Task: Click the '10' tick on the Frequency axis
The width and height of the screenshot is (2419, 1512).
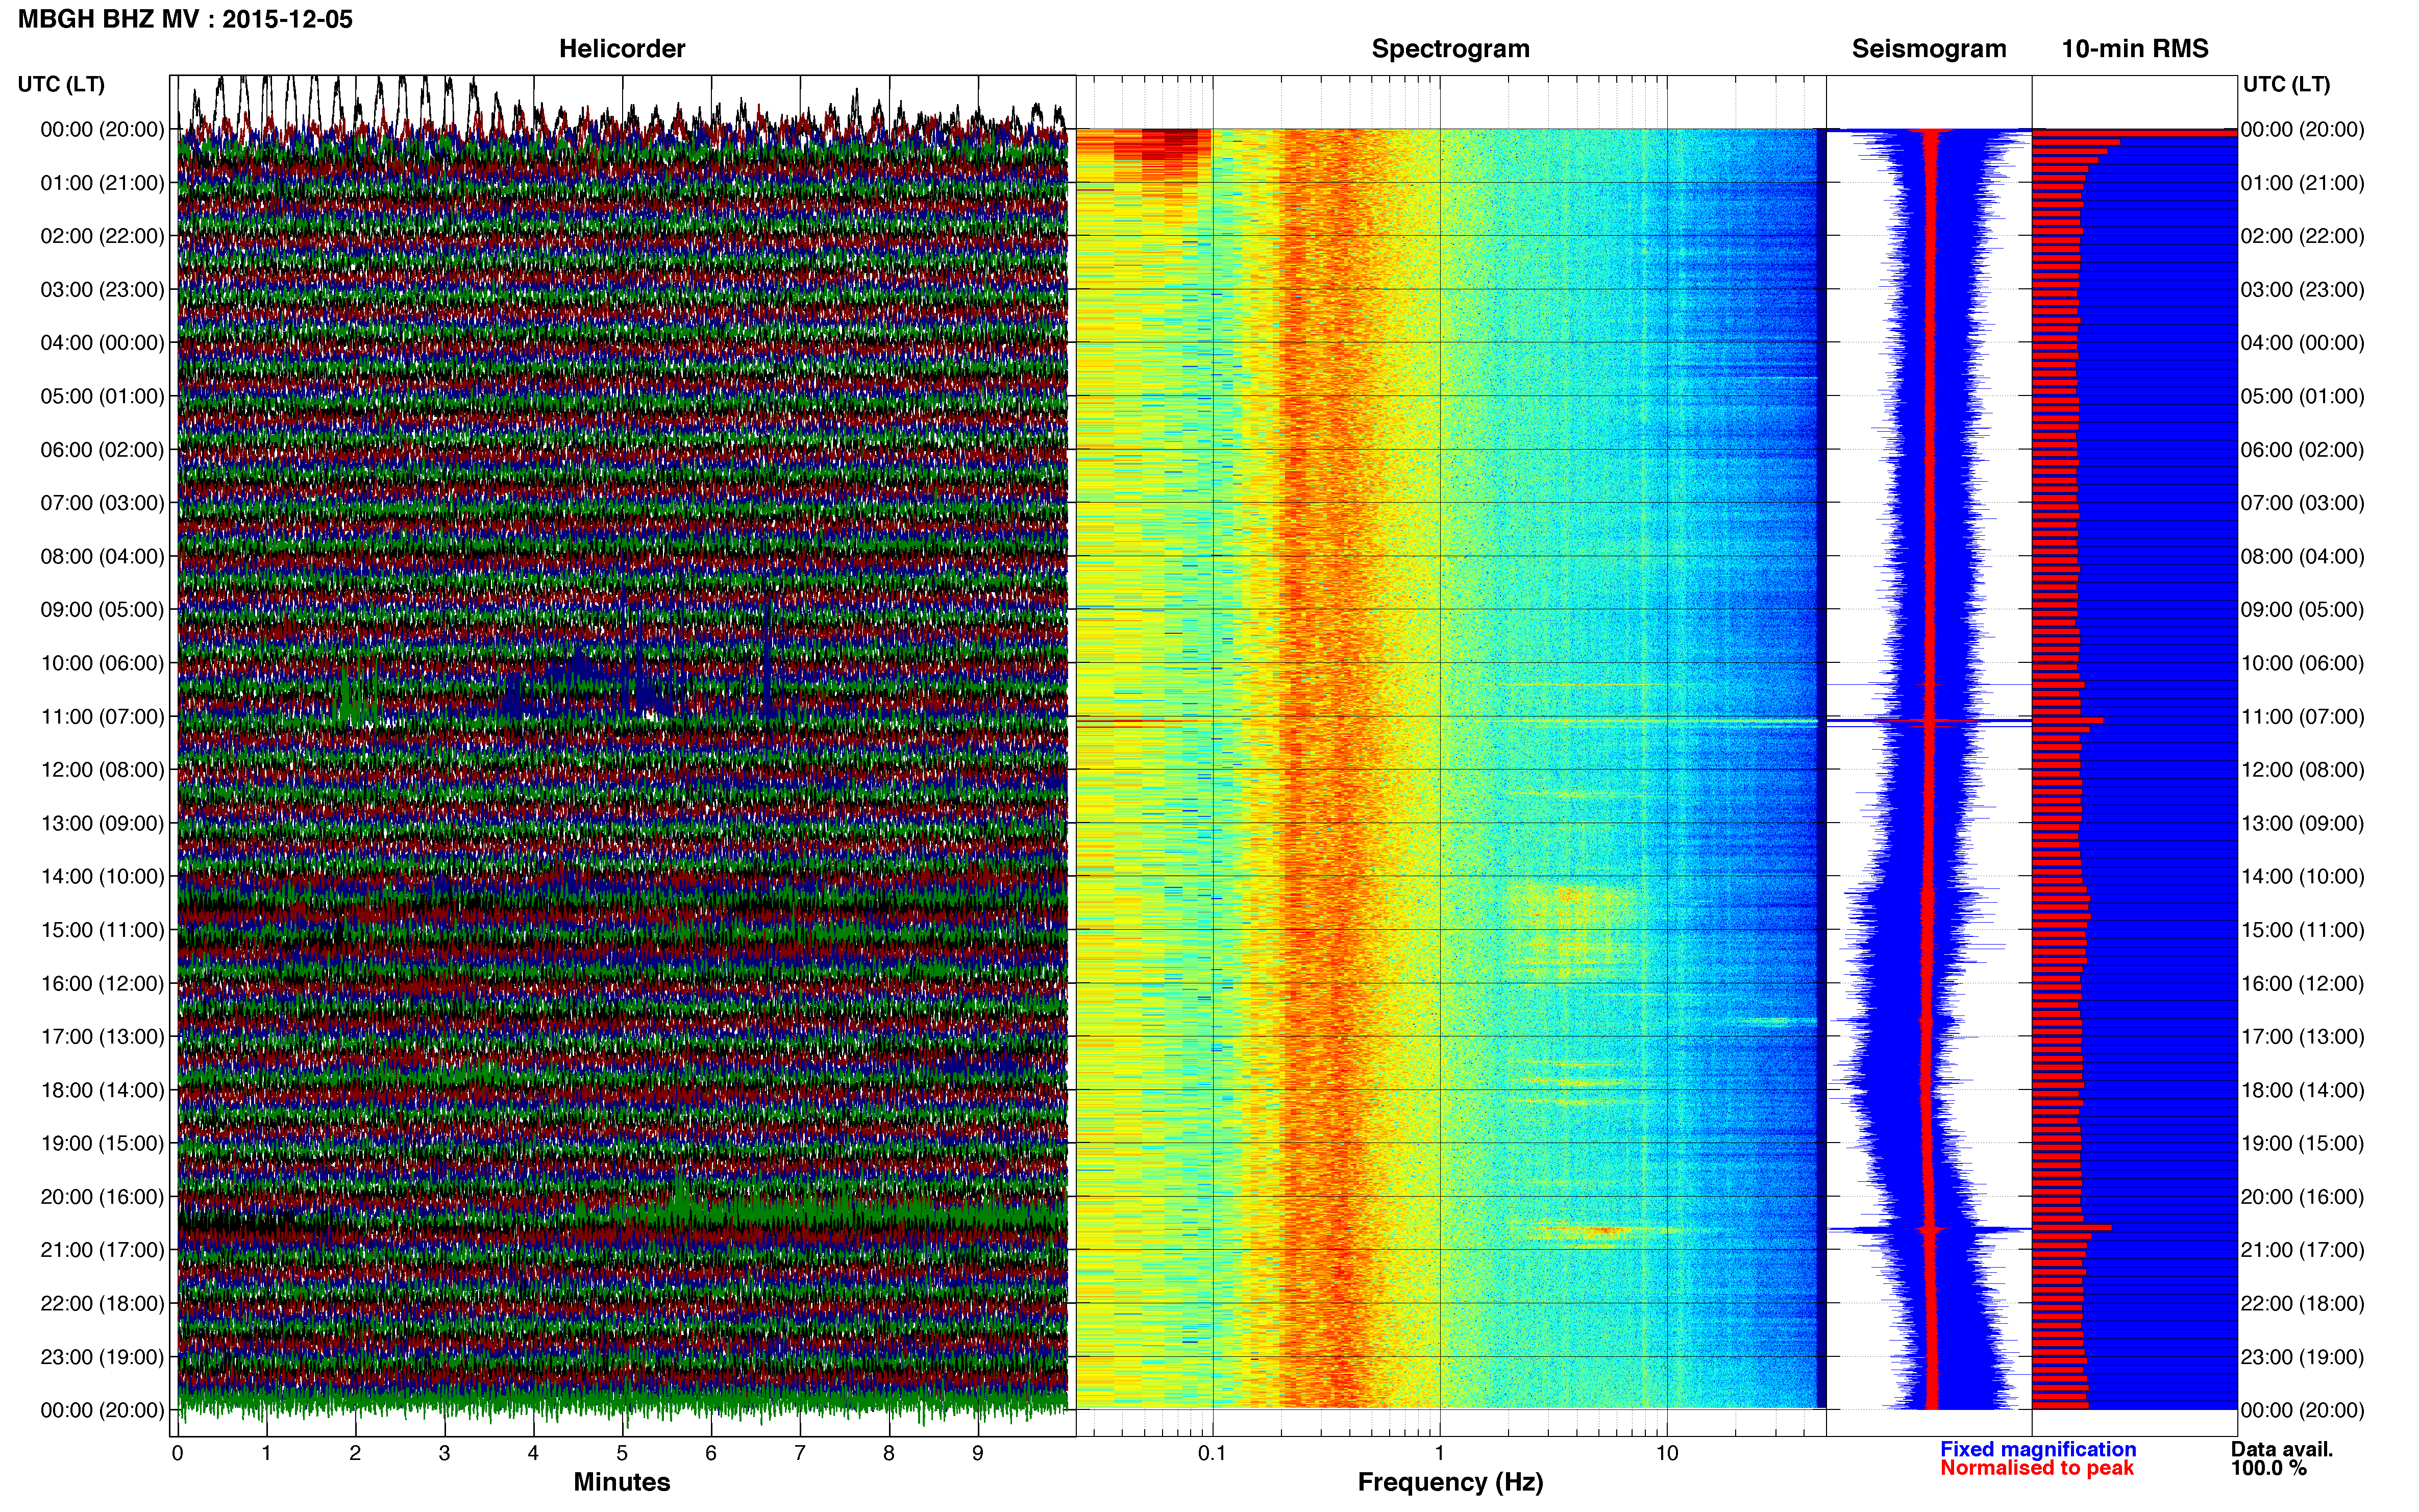Action: pyautogui.click(x=1667, y=1453)
